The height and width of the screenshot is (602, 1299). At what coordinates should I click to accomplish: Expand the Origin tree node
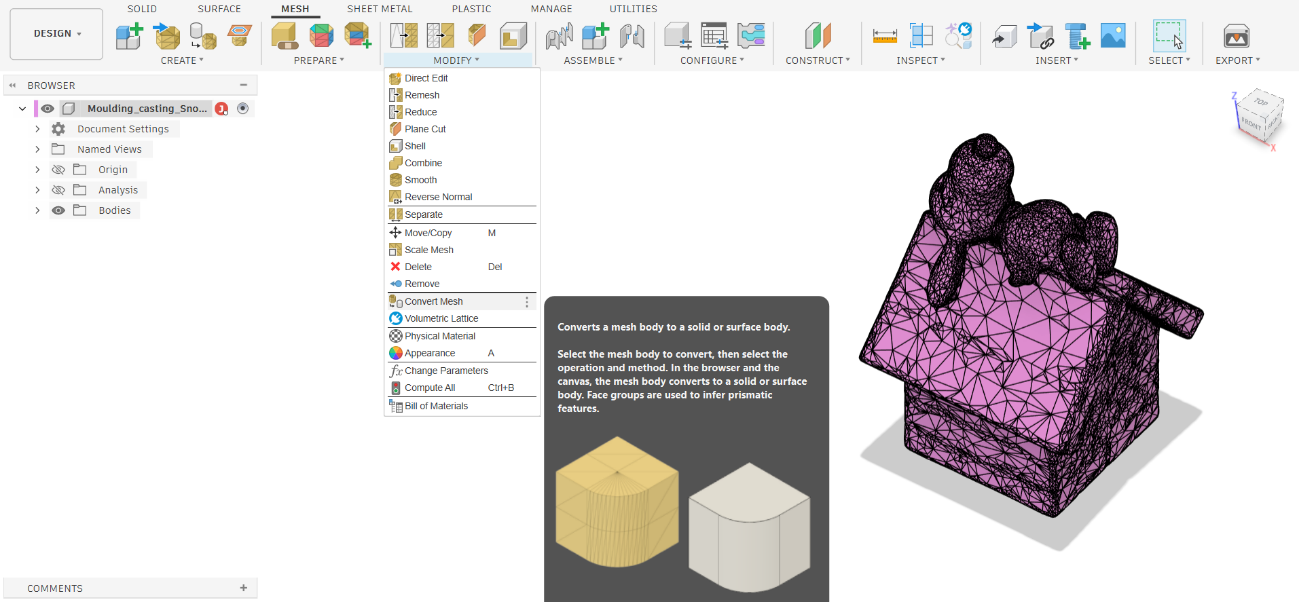click(x=38, y=170)
